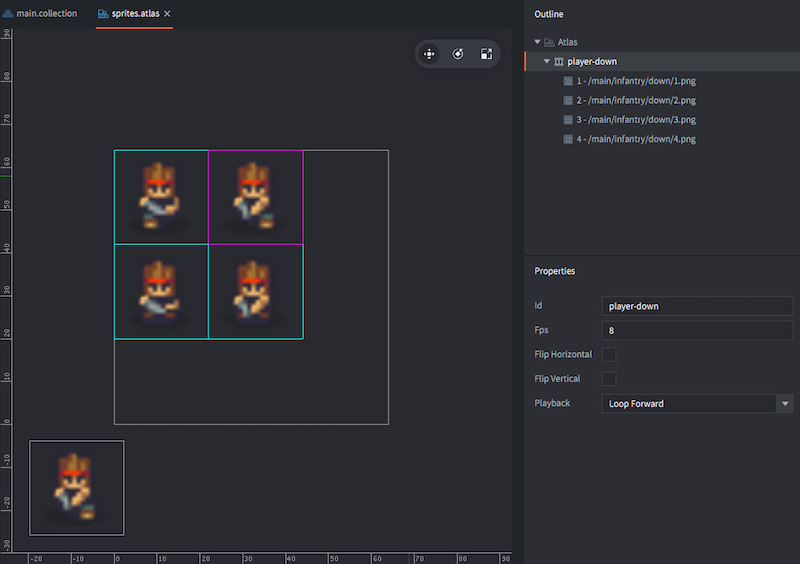Select the Move tool in viewport toolbar
Viewport: 800px width, 564px height.
tap(429, 54)
